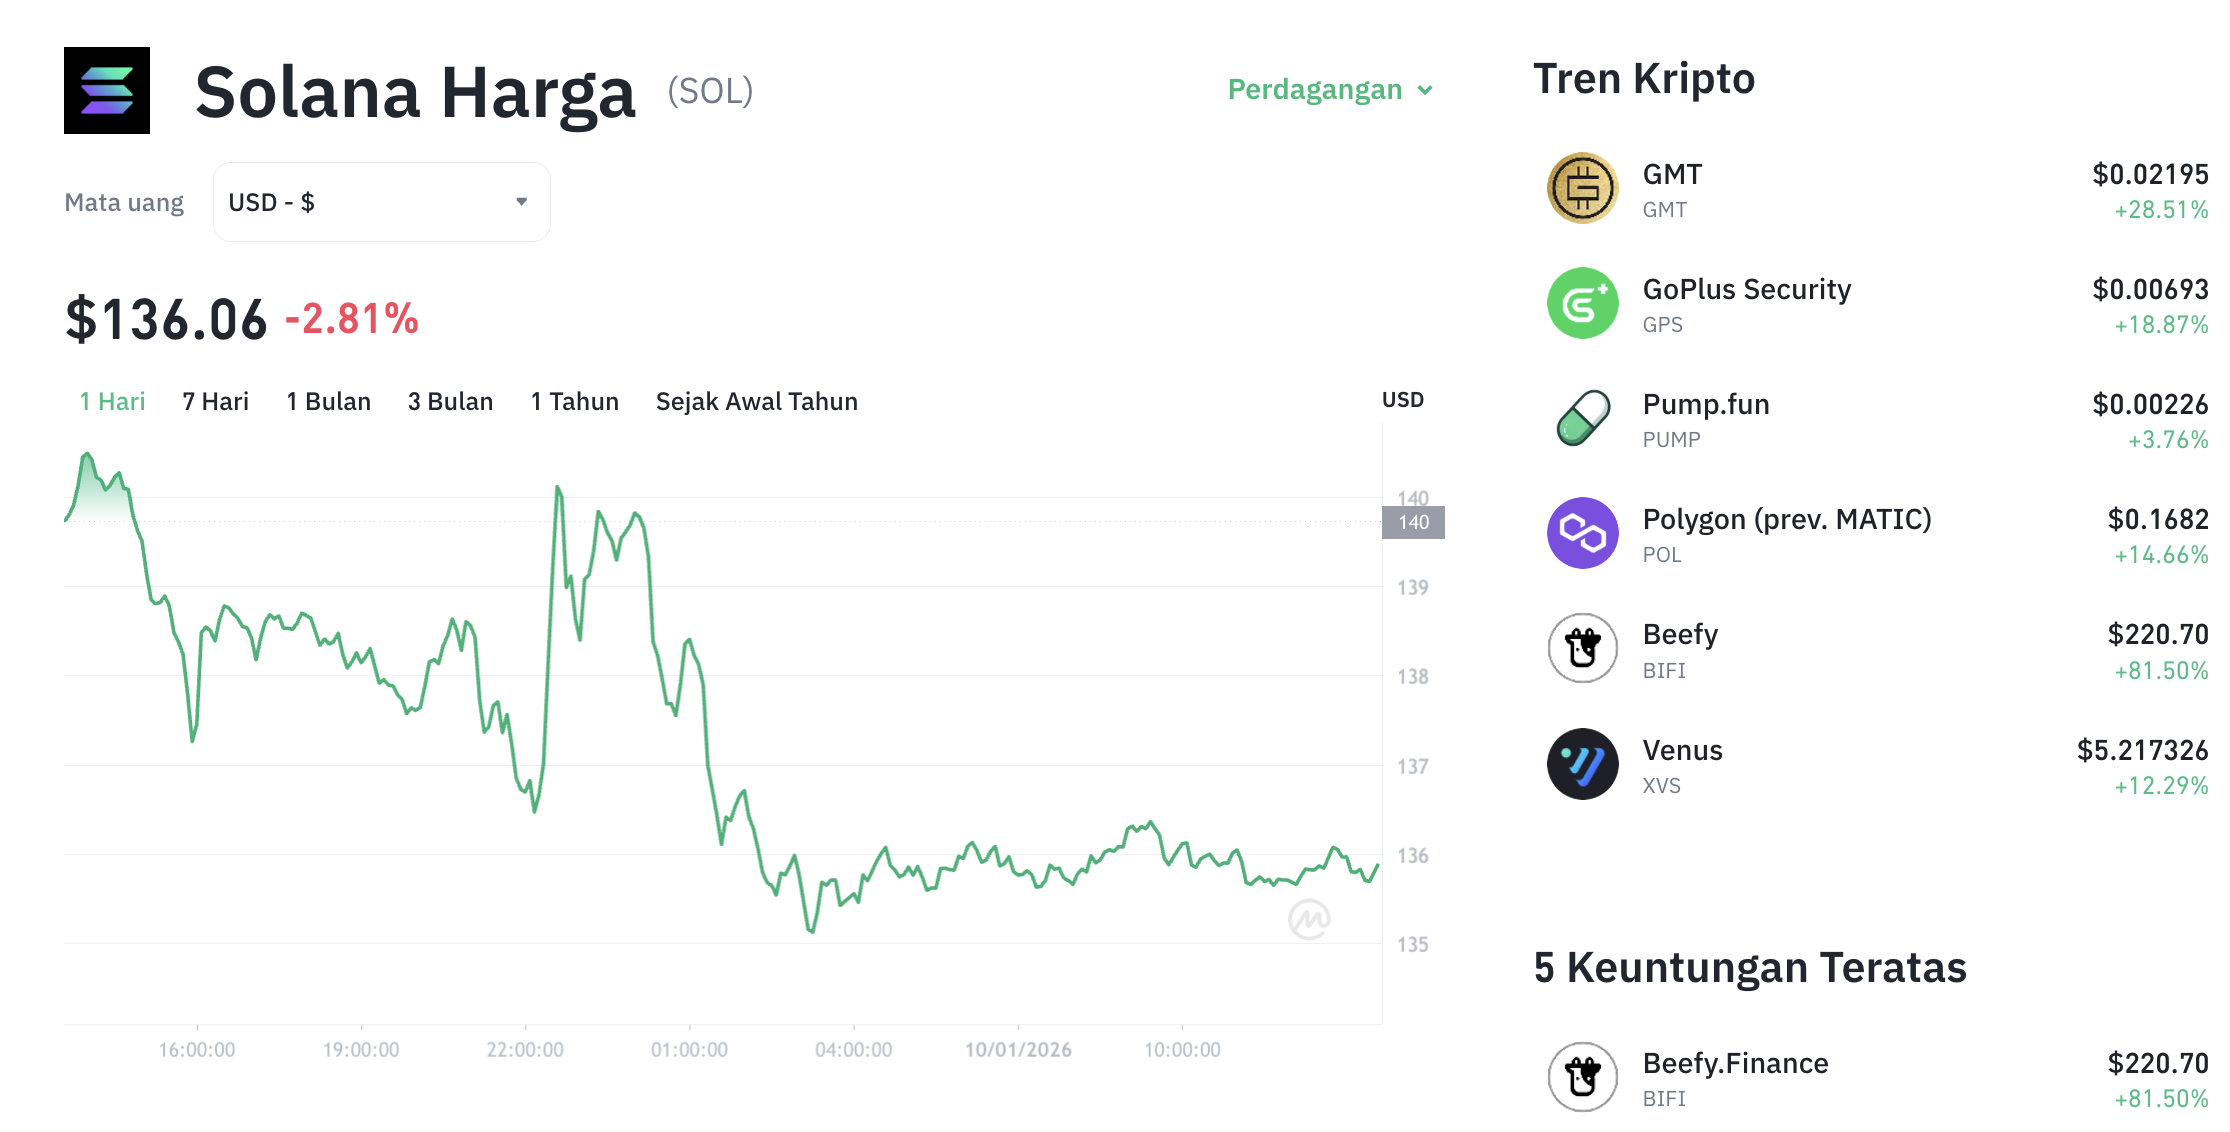Switch to the 7 Hari timeframe

tap(215, 402)
